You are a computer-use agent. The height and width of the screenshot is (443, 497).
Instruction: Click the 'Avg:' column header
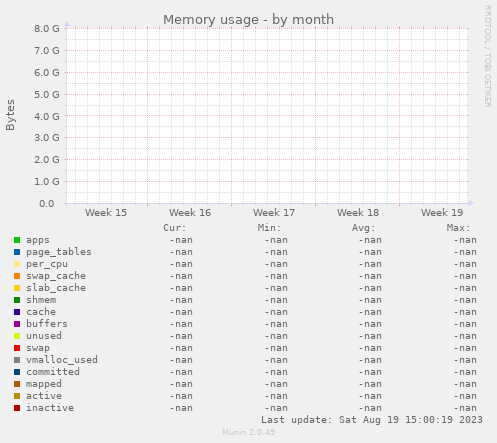(364, 228)
